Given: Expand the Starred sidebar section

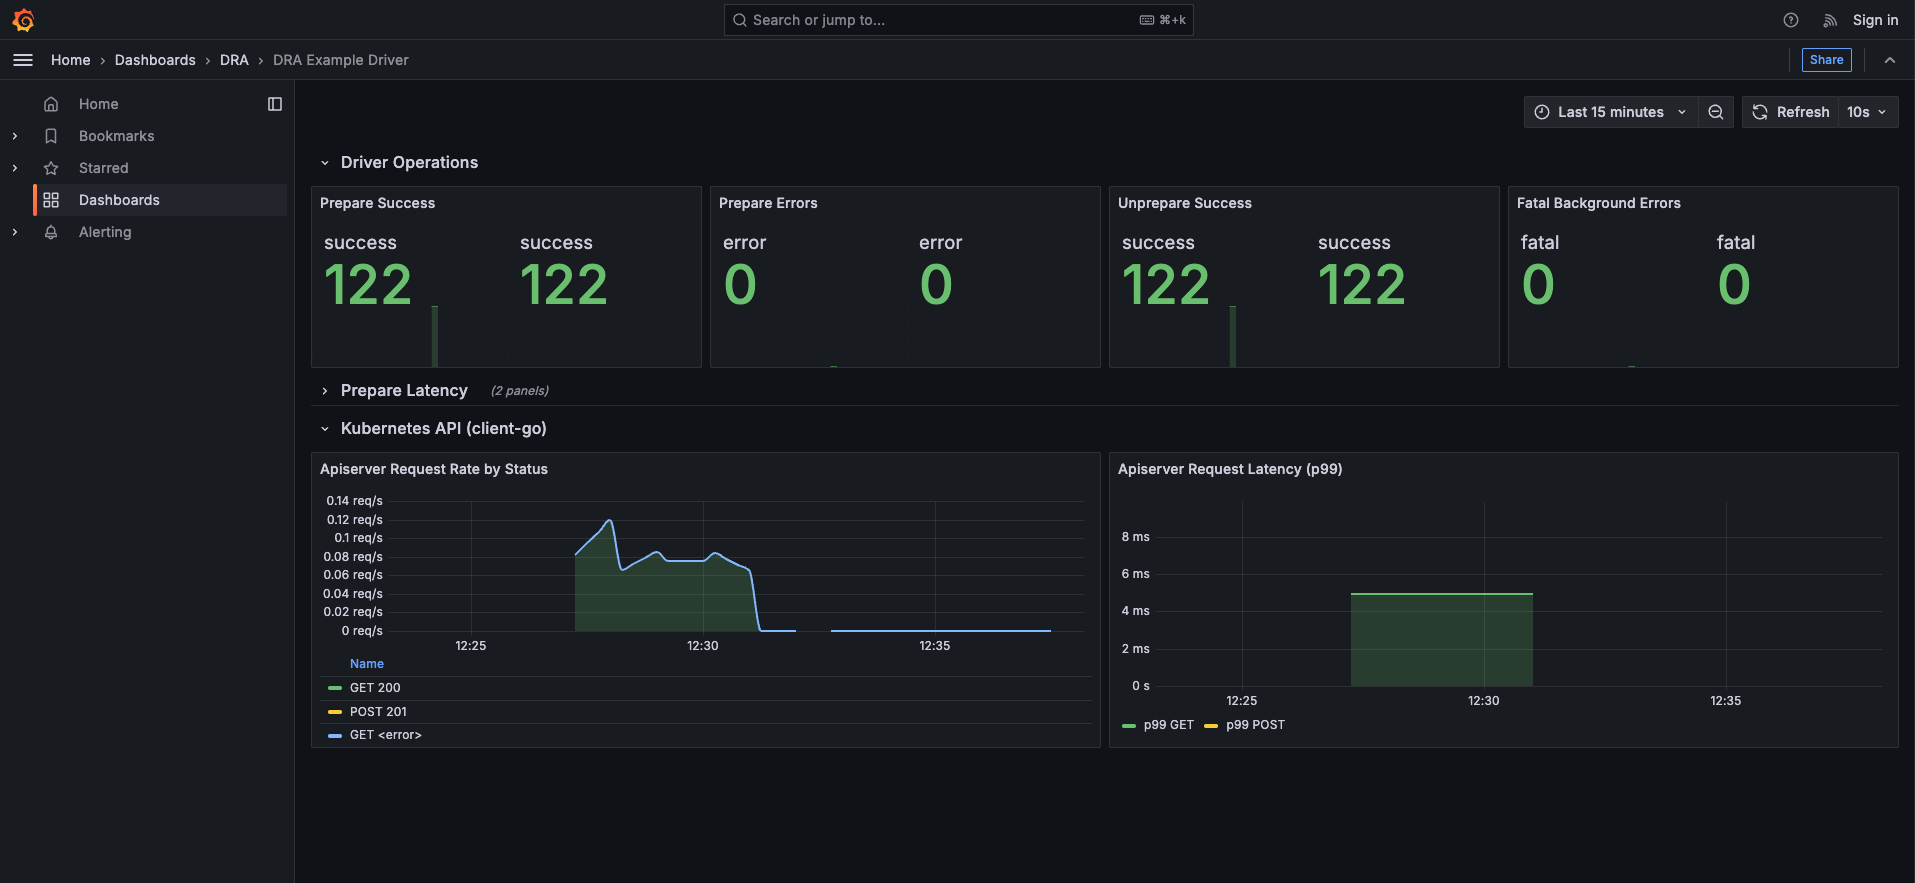Looking at the screenshot, I should (x=14, y=168).
